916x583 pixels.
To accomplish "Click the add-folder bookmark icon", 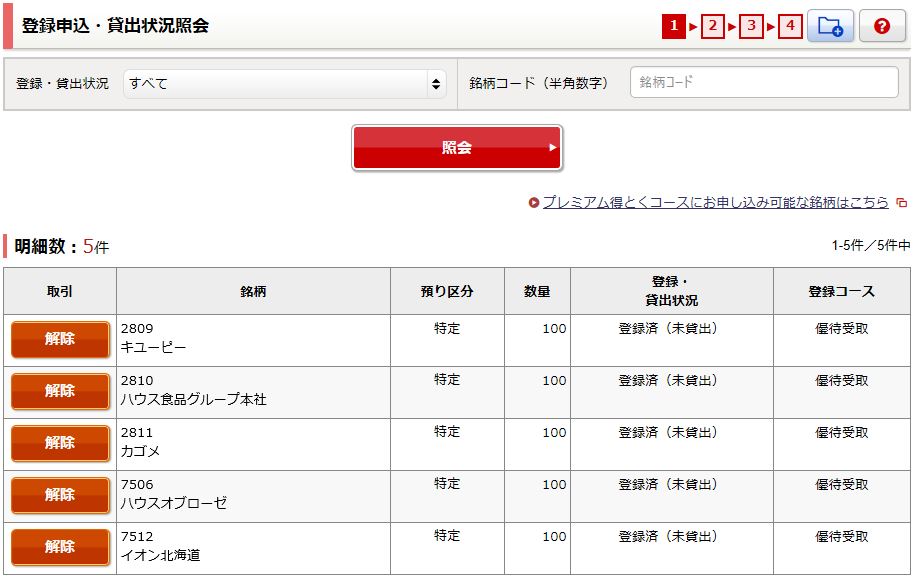I will [x=830, y=27].
